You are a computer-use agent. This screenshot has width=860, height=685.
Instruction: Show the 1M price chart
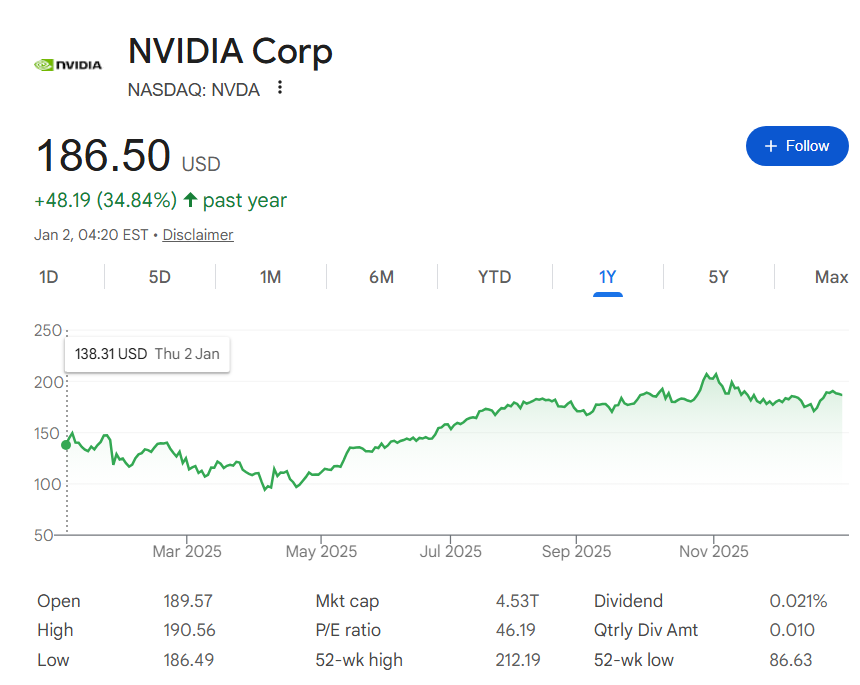270,277
